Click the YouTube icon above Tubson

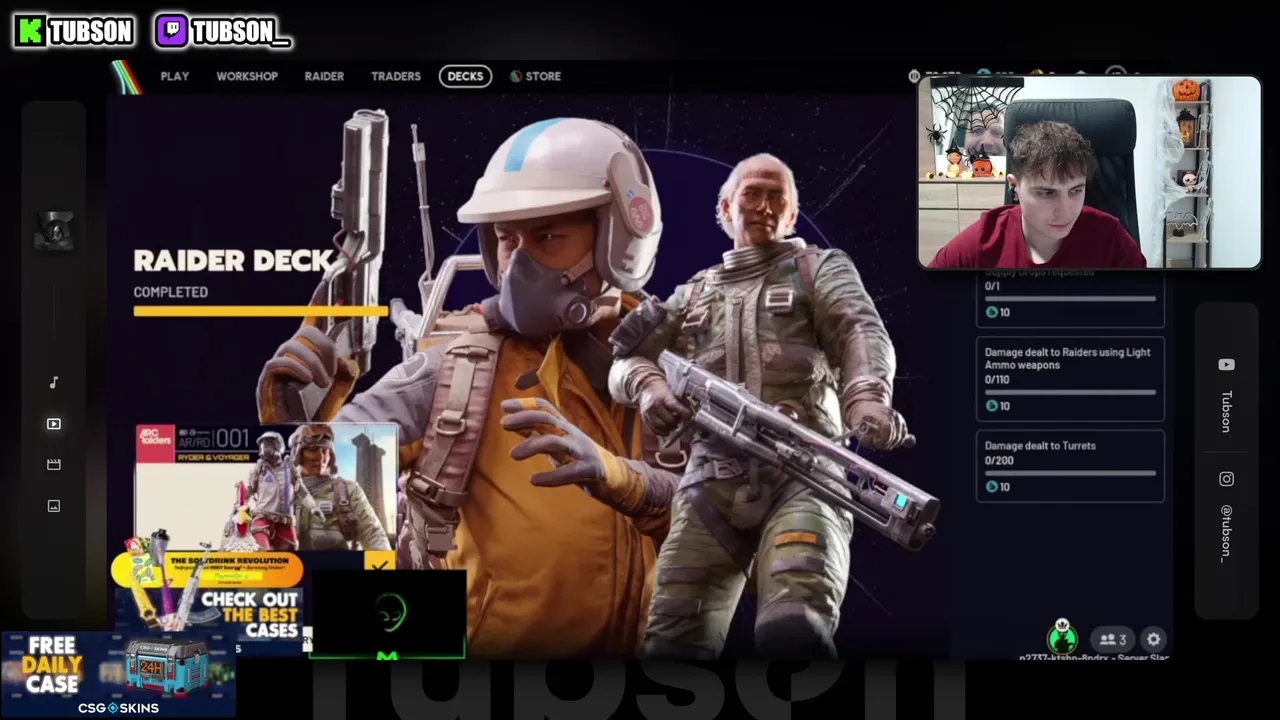[x=1226, y=365]
